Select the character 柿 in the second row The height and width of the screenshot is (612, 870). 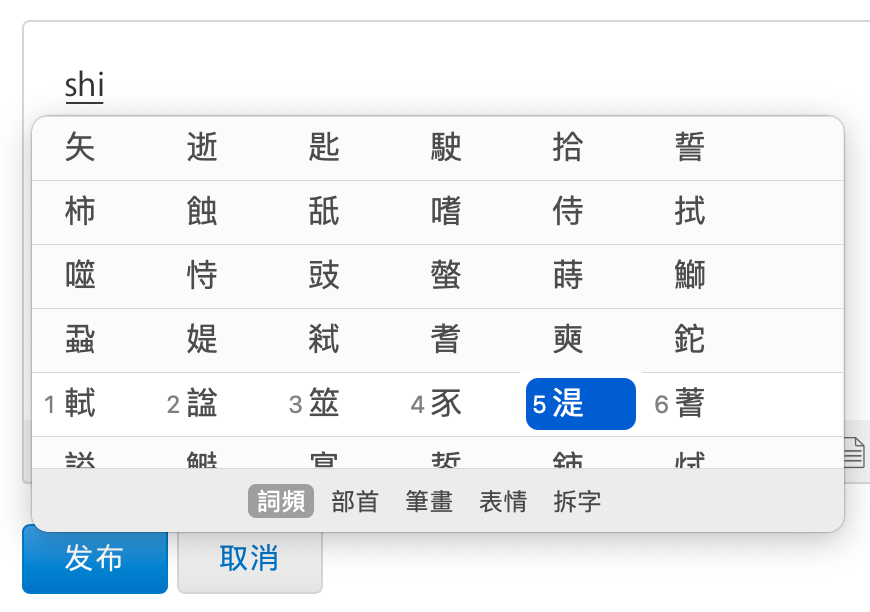(80, 212)
